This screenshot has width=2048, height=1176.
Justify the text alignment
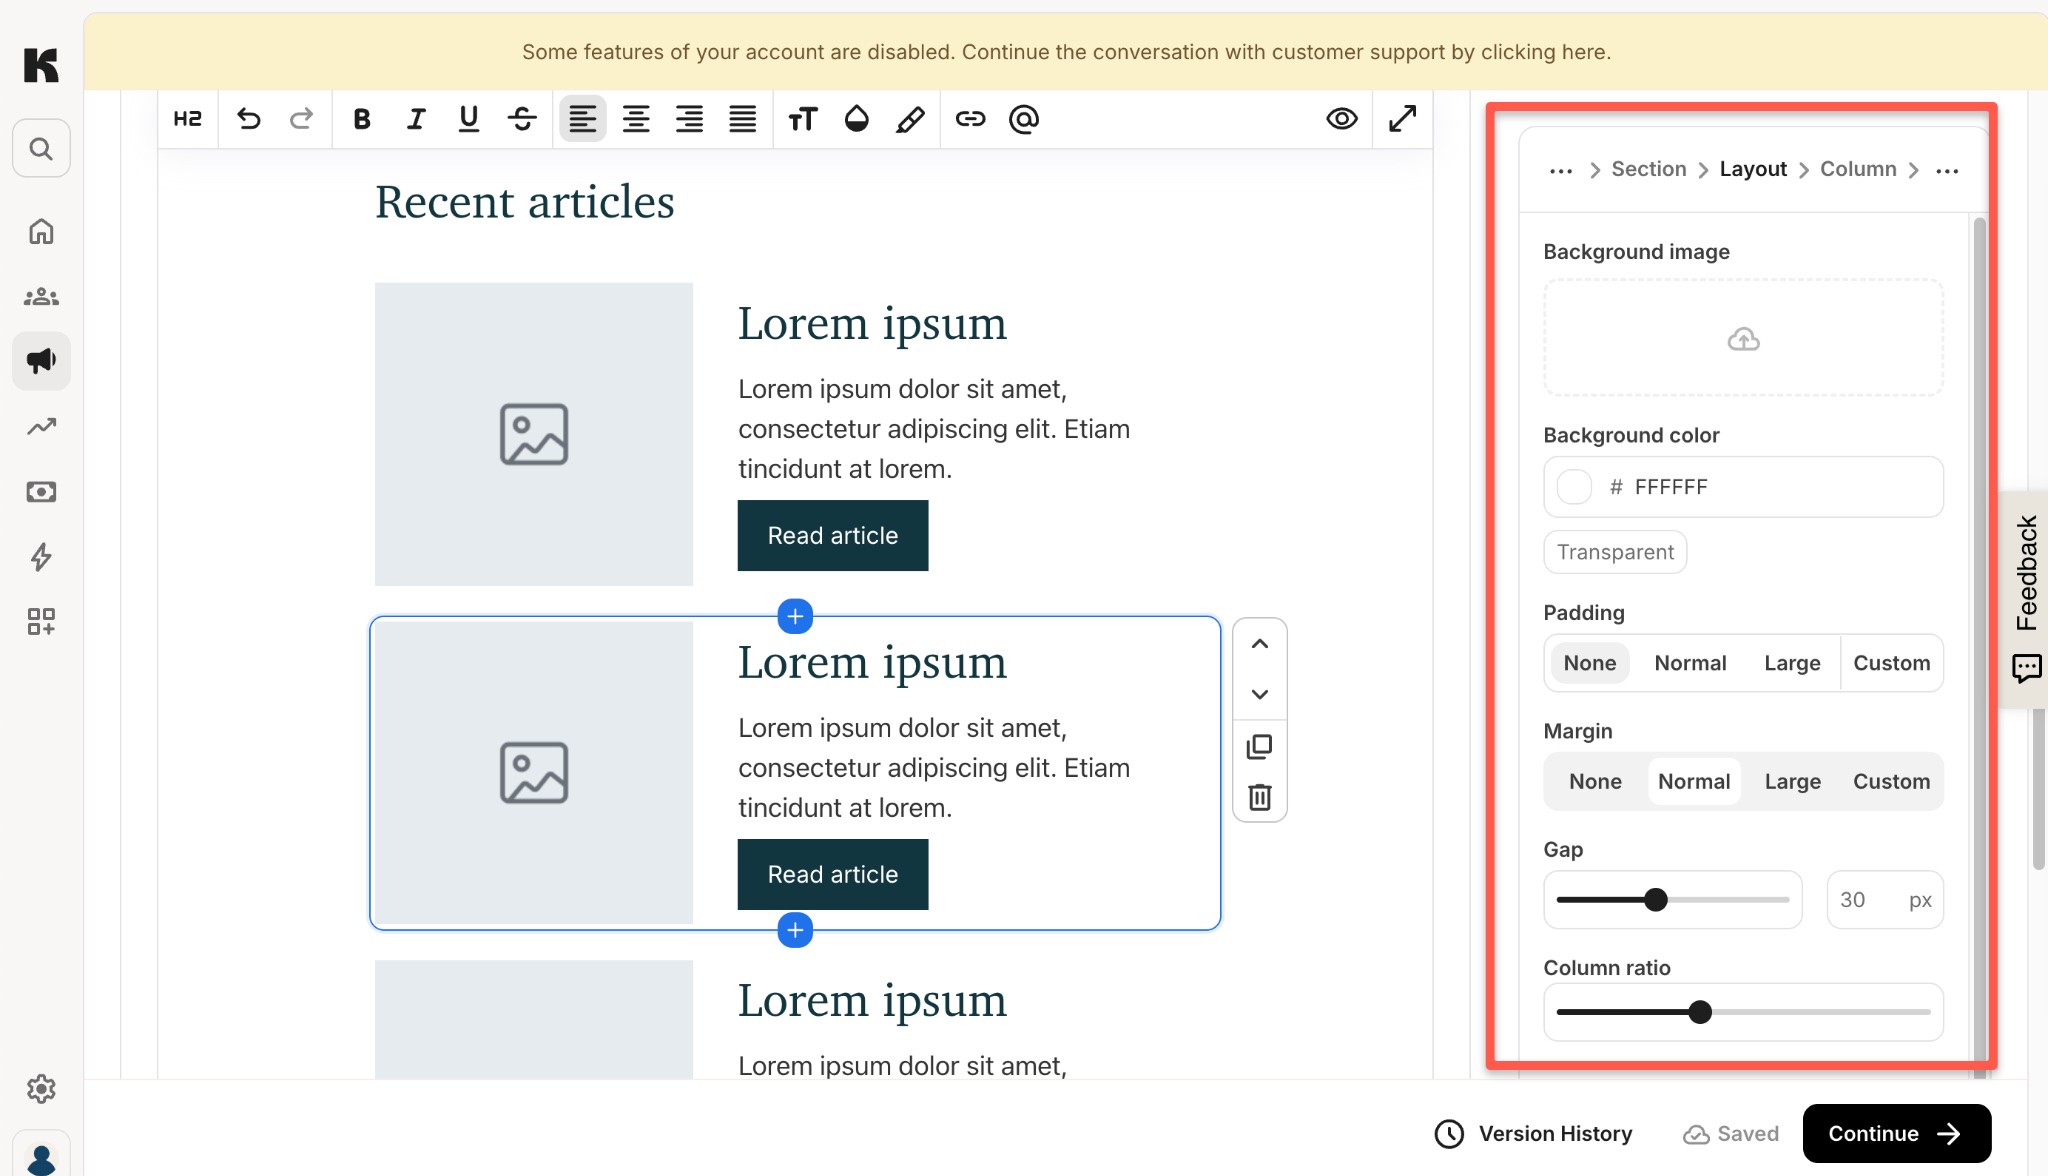point(743,119)
